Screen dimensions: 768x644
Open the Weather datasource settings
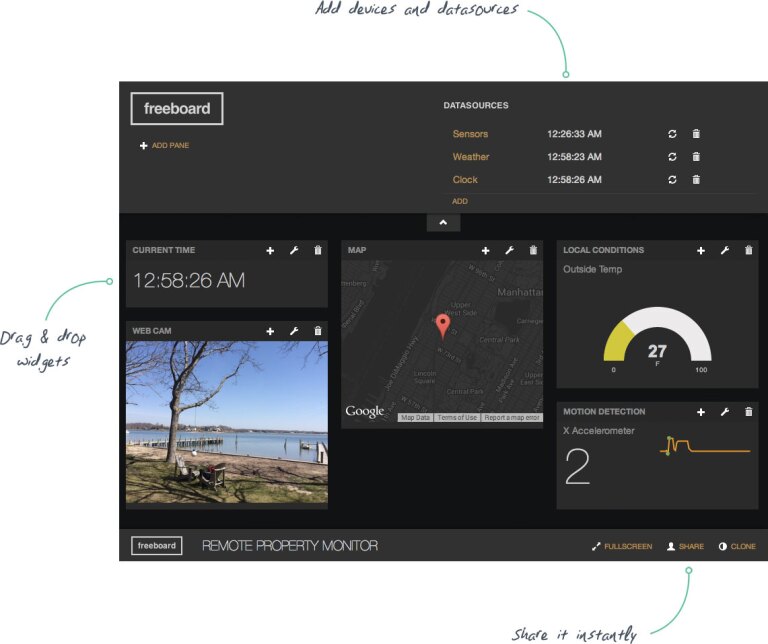[x=470, y=157]
